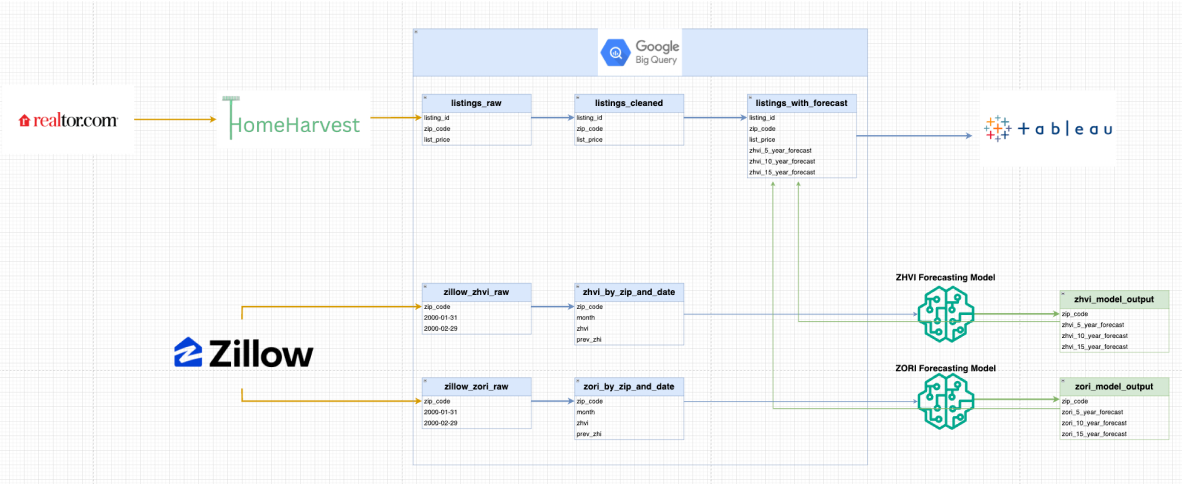Select connector from realtor.com to HomeHarvest

point(177,118)
